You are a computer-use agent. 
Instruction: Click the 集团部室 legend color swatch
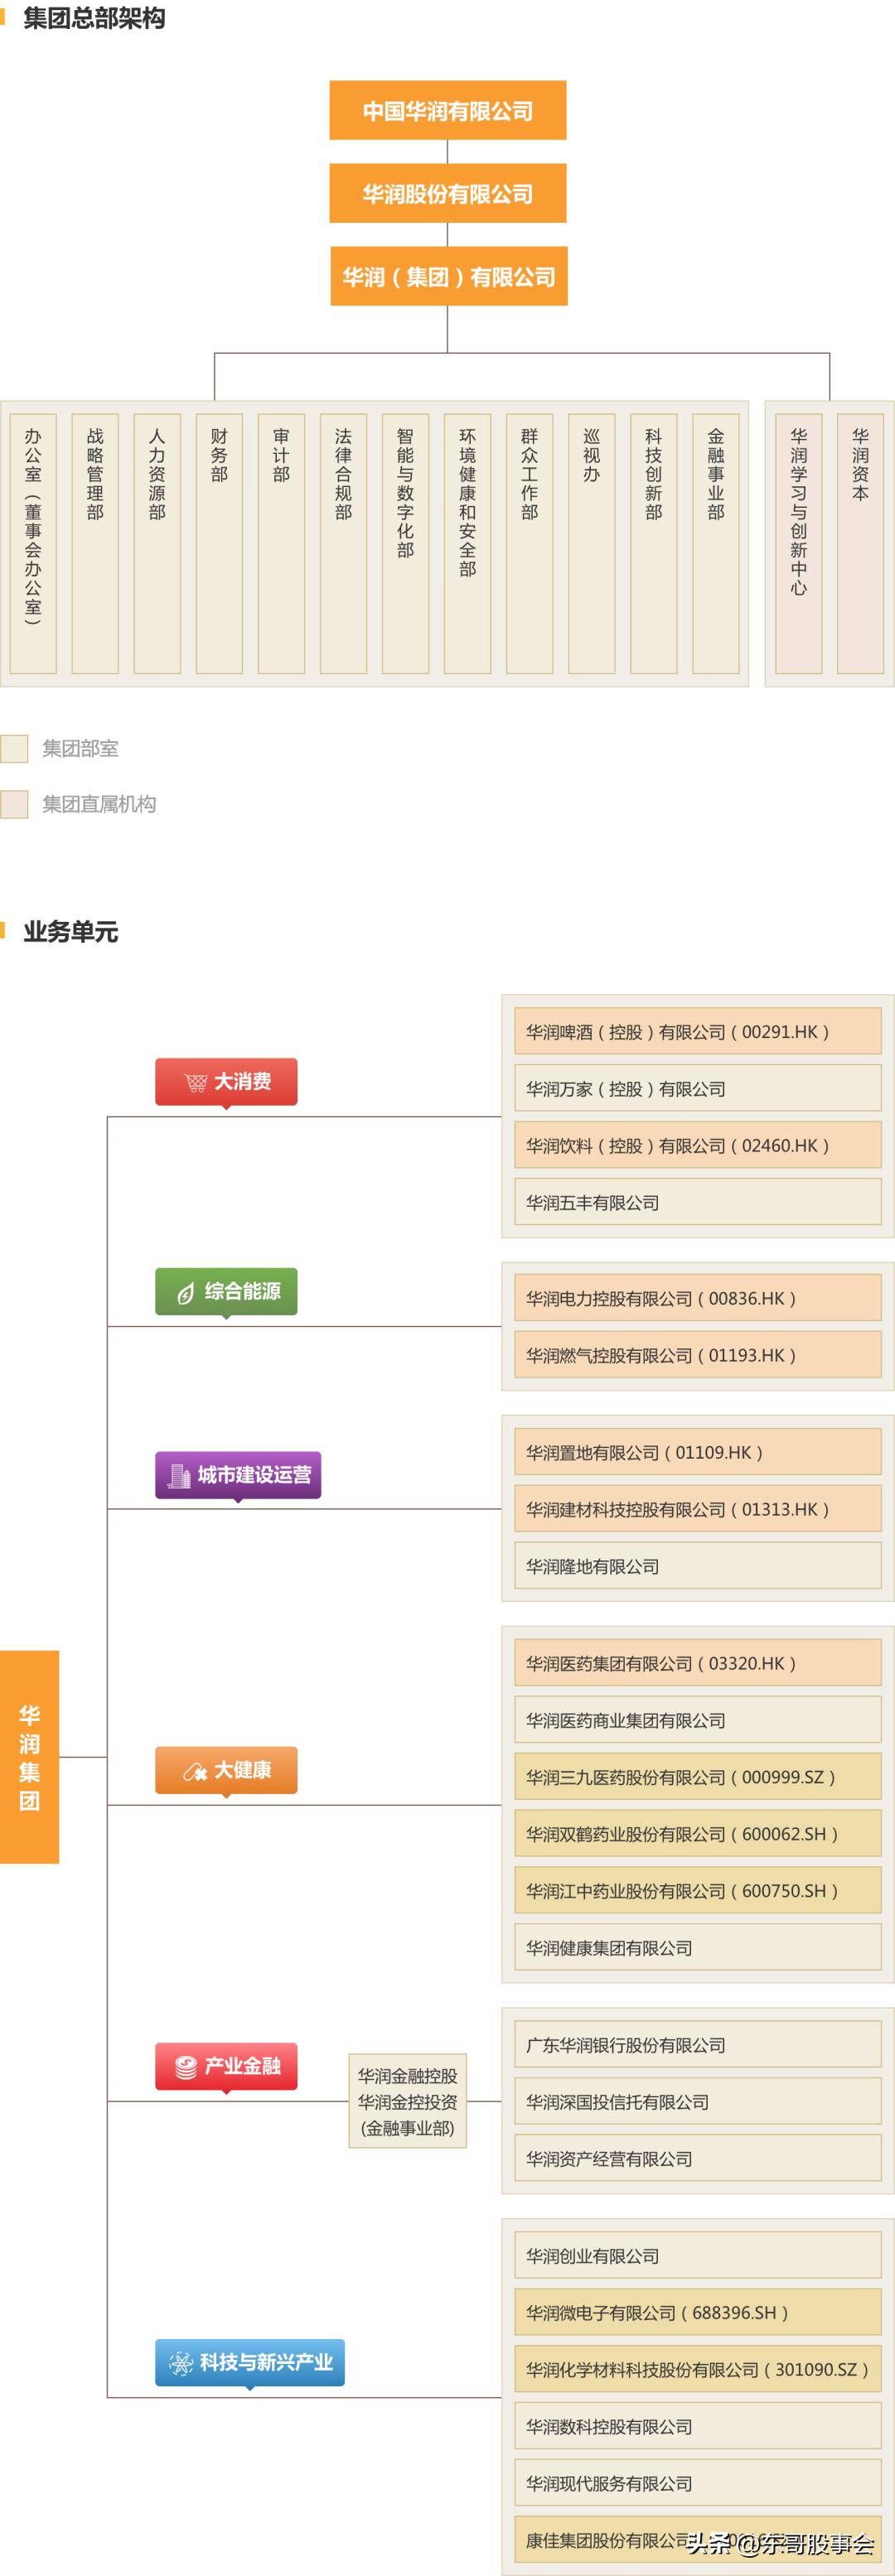coord(14,748)
